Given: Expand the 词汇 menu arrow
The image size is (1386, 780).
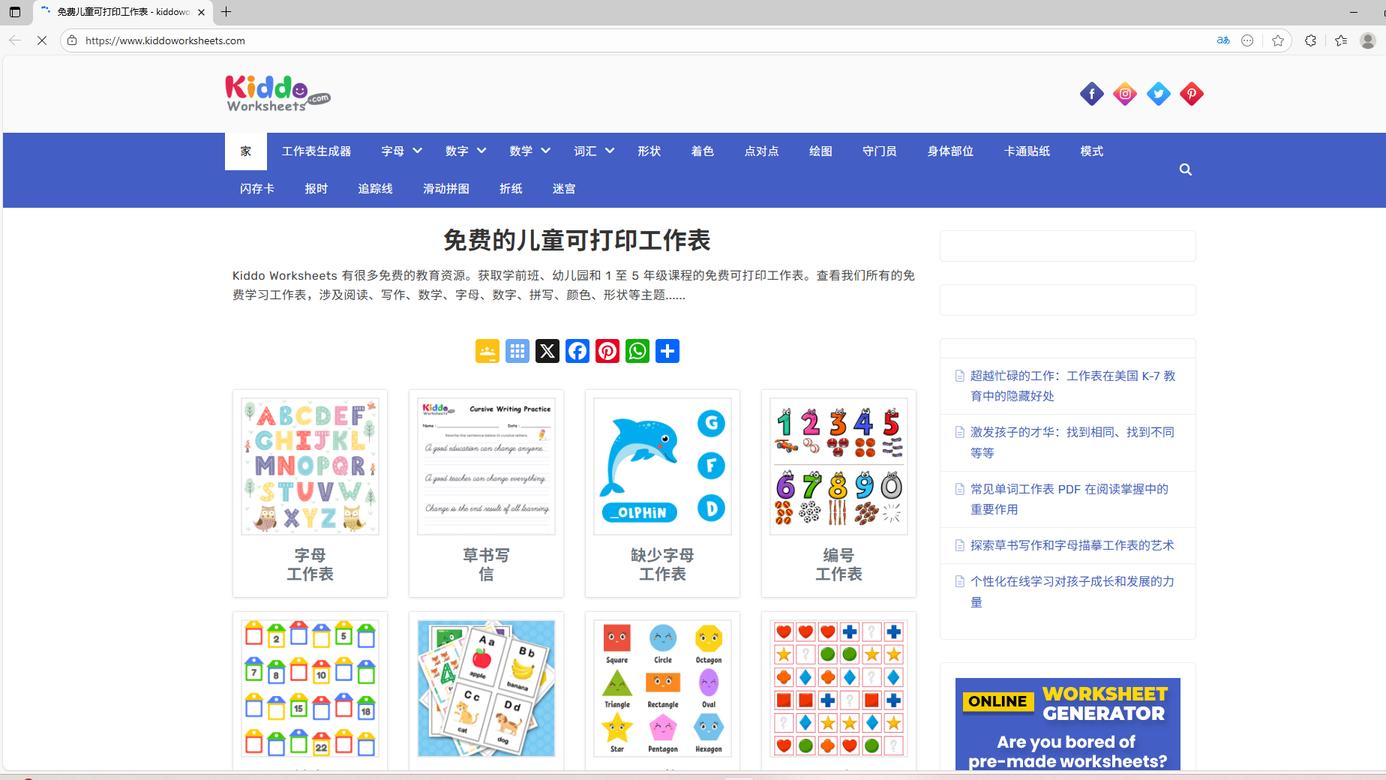Looking at the screenshot, I should point(609,151).
